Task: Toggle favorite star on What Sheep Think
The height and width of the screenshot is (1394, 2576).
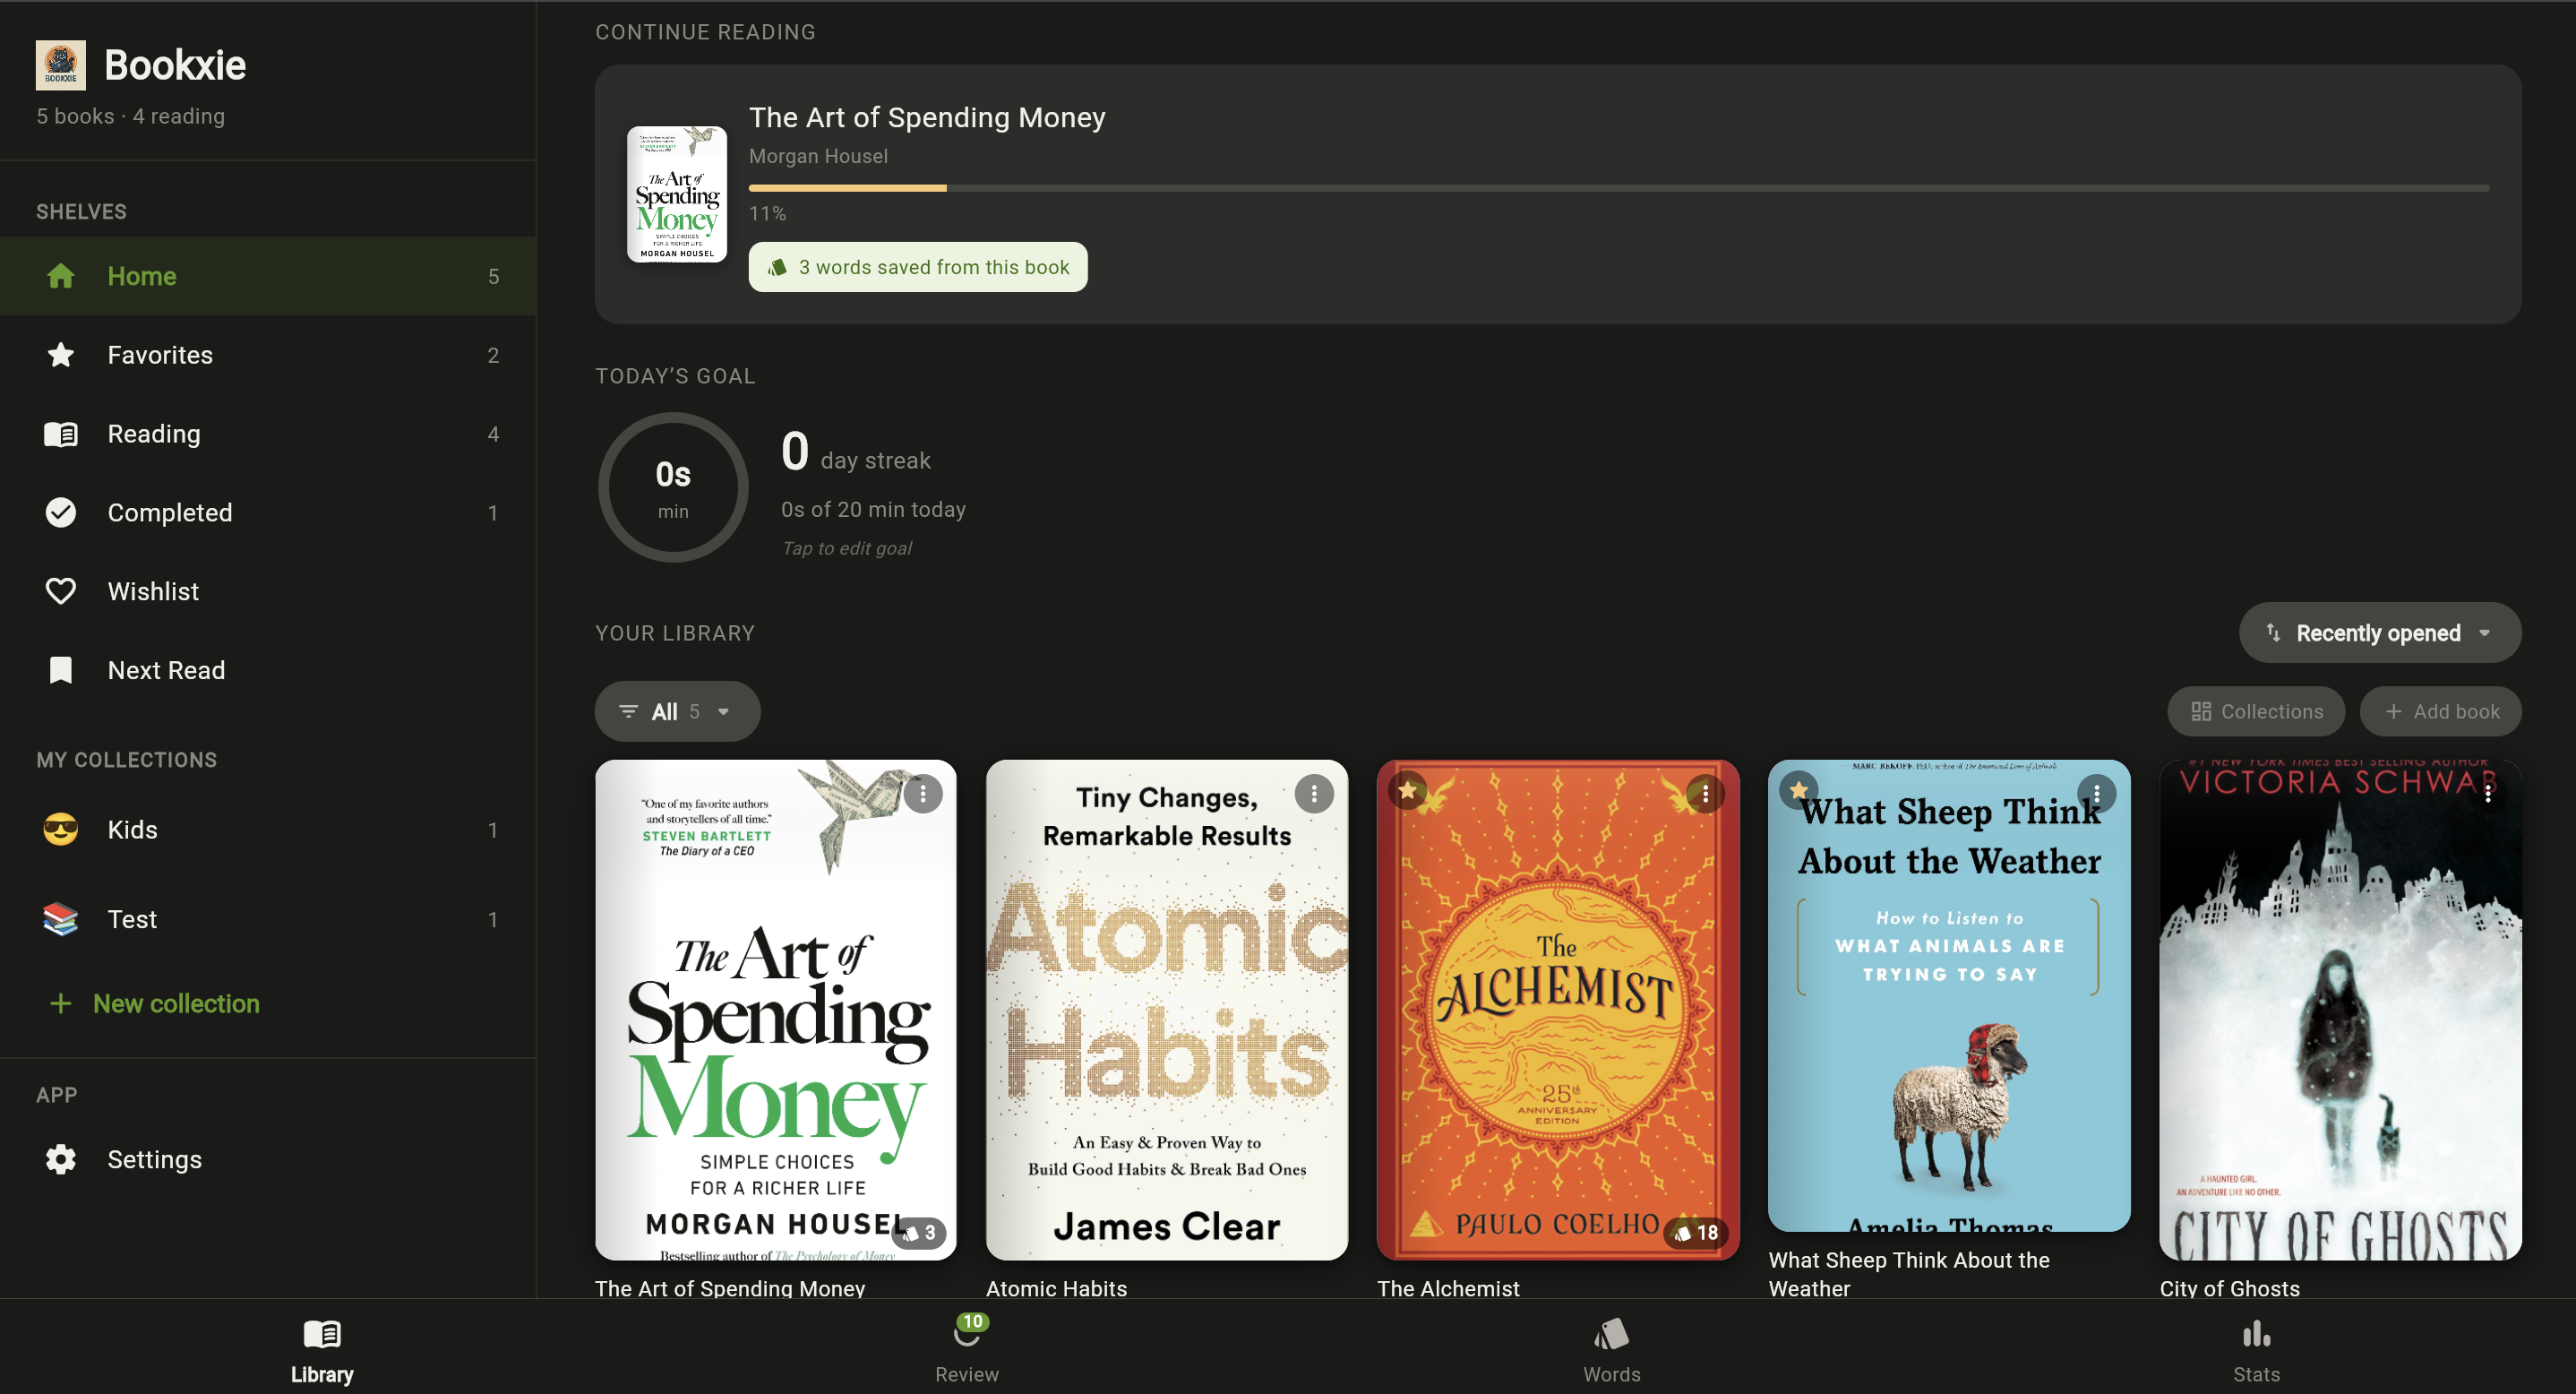Action: (x=1798, y=790)
